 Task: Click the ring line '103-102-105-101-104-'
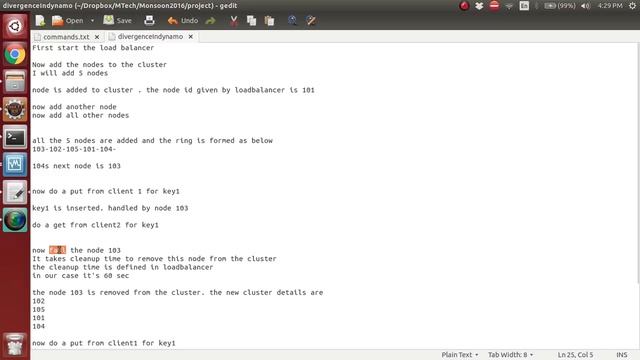[x=74, y=149]
